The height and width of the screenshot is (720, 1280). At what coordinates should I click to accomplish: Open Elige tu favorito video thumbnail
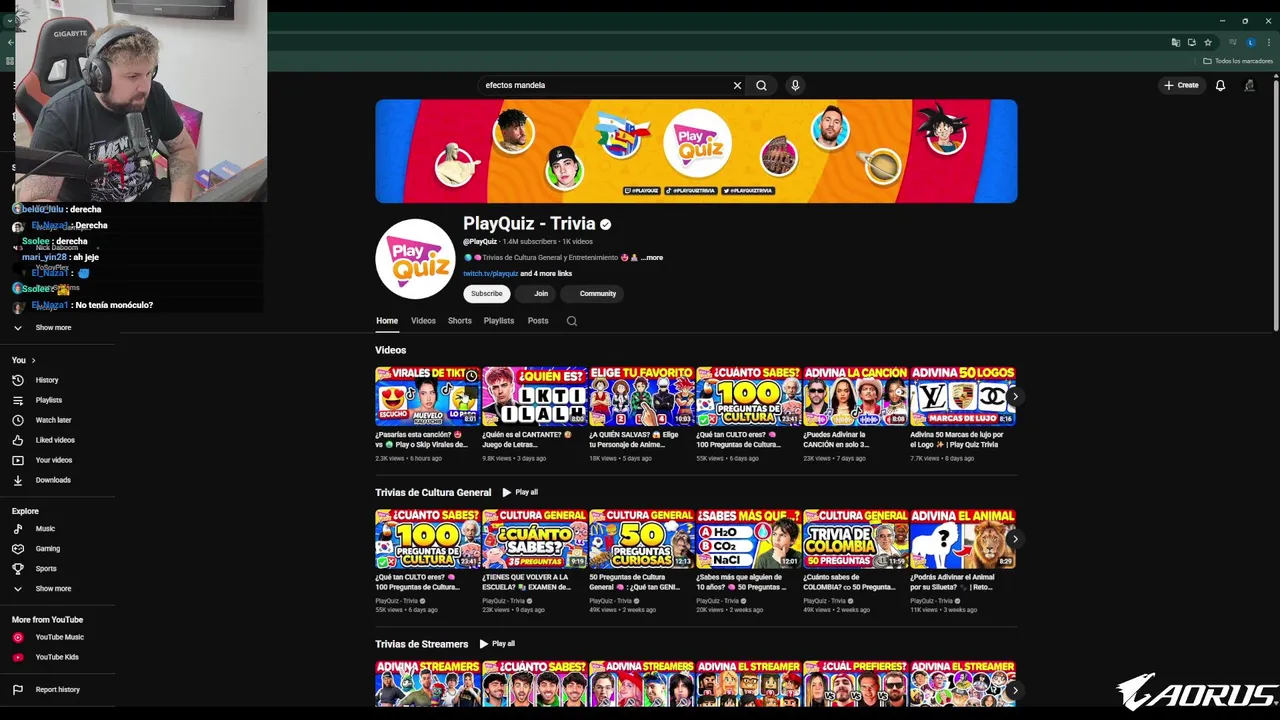(x=641, y=397)
